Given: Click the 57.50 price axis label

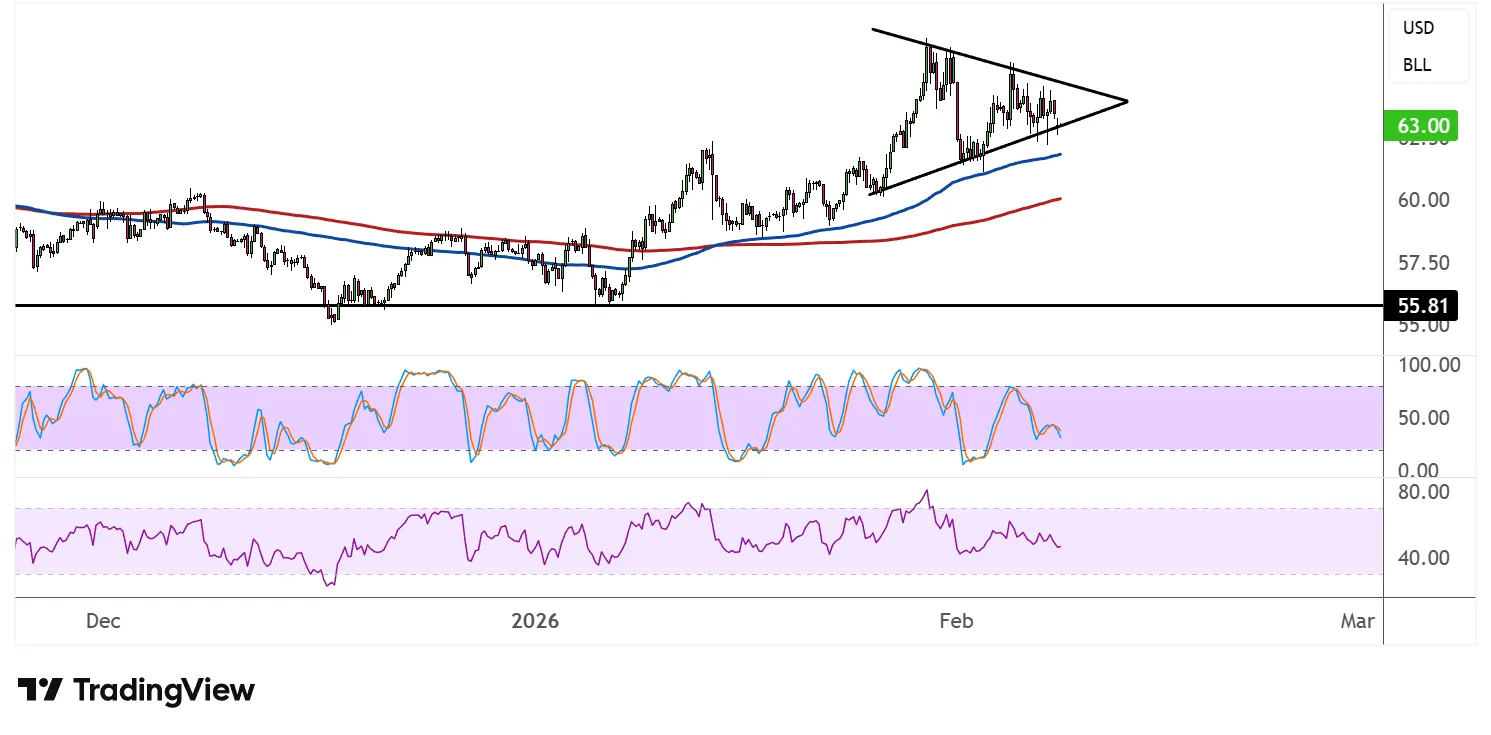Looking at the screenshot, I should (1424, 263).
